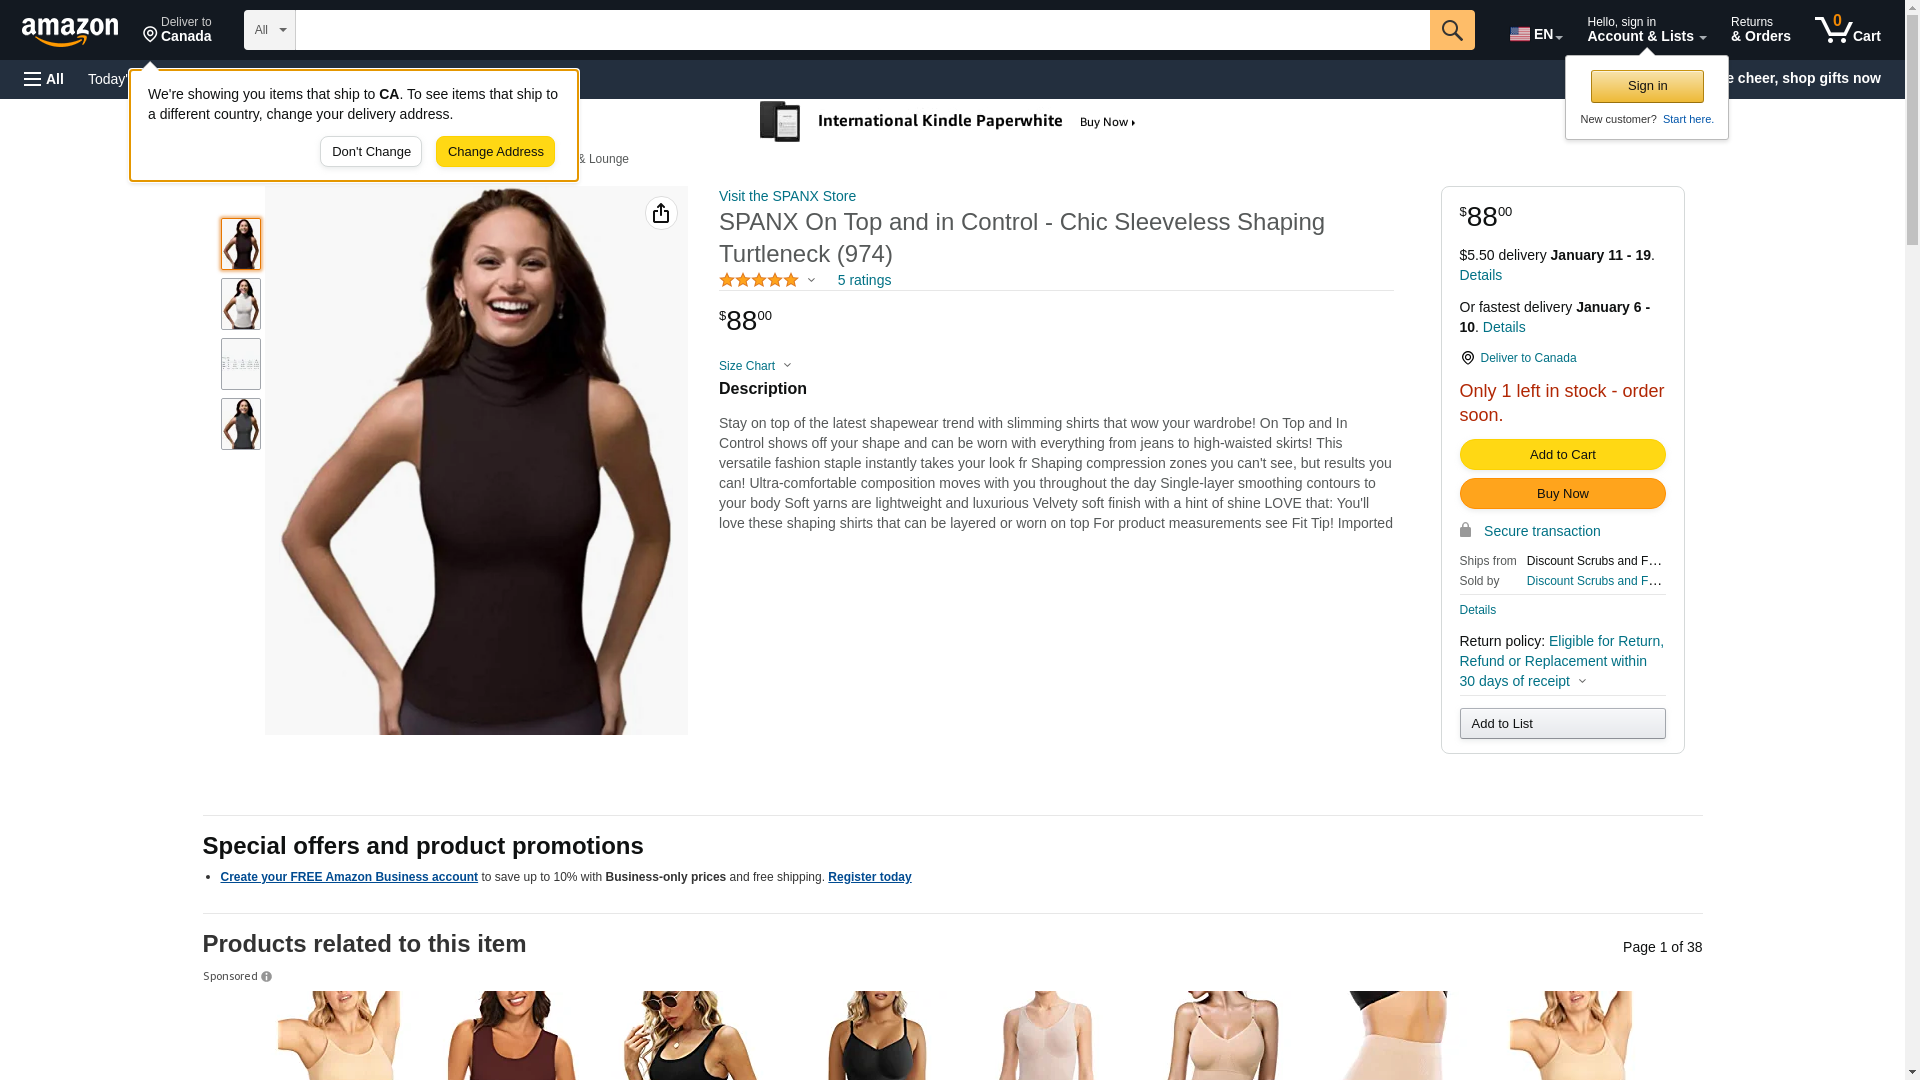Viewport: 1920px width, 1080px height.
Task: Click the Add to Cart button
Action: coord(1562,455)
